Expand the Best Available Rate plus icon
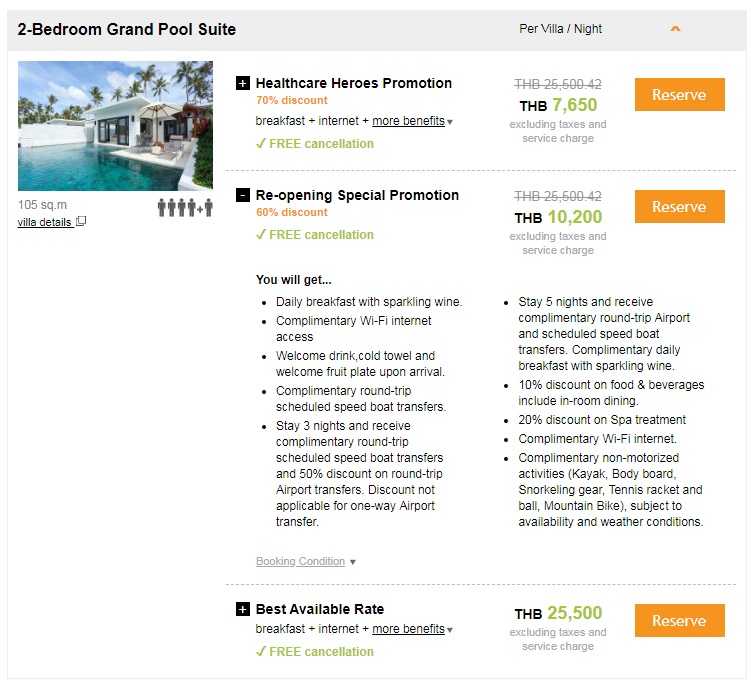 coord(243,610)
